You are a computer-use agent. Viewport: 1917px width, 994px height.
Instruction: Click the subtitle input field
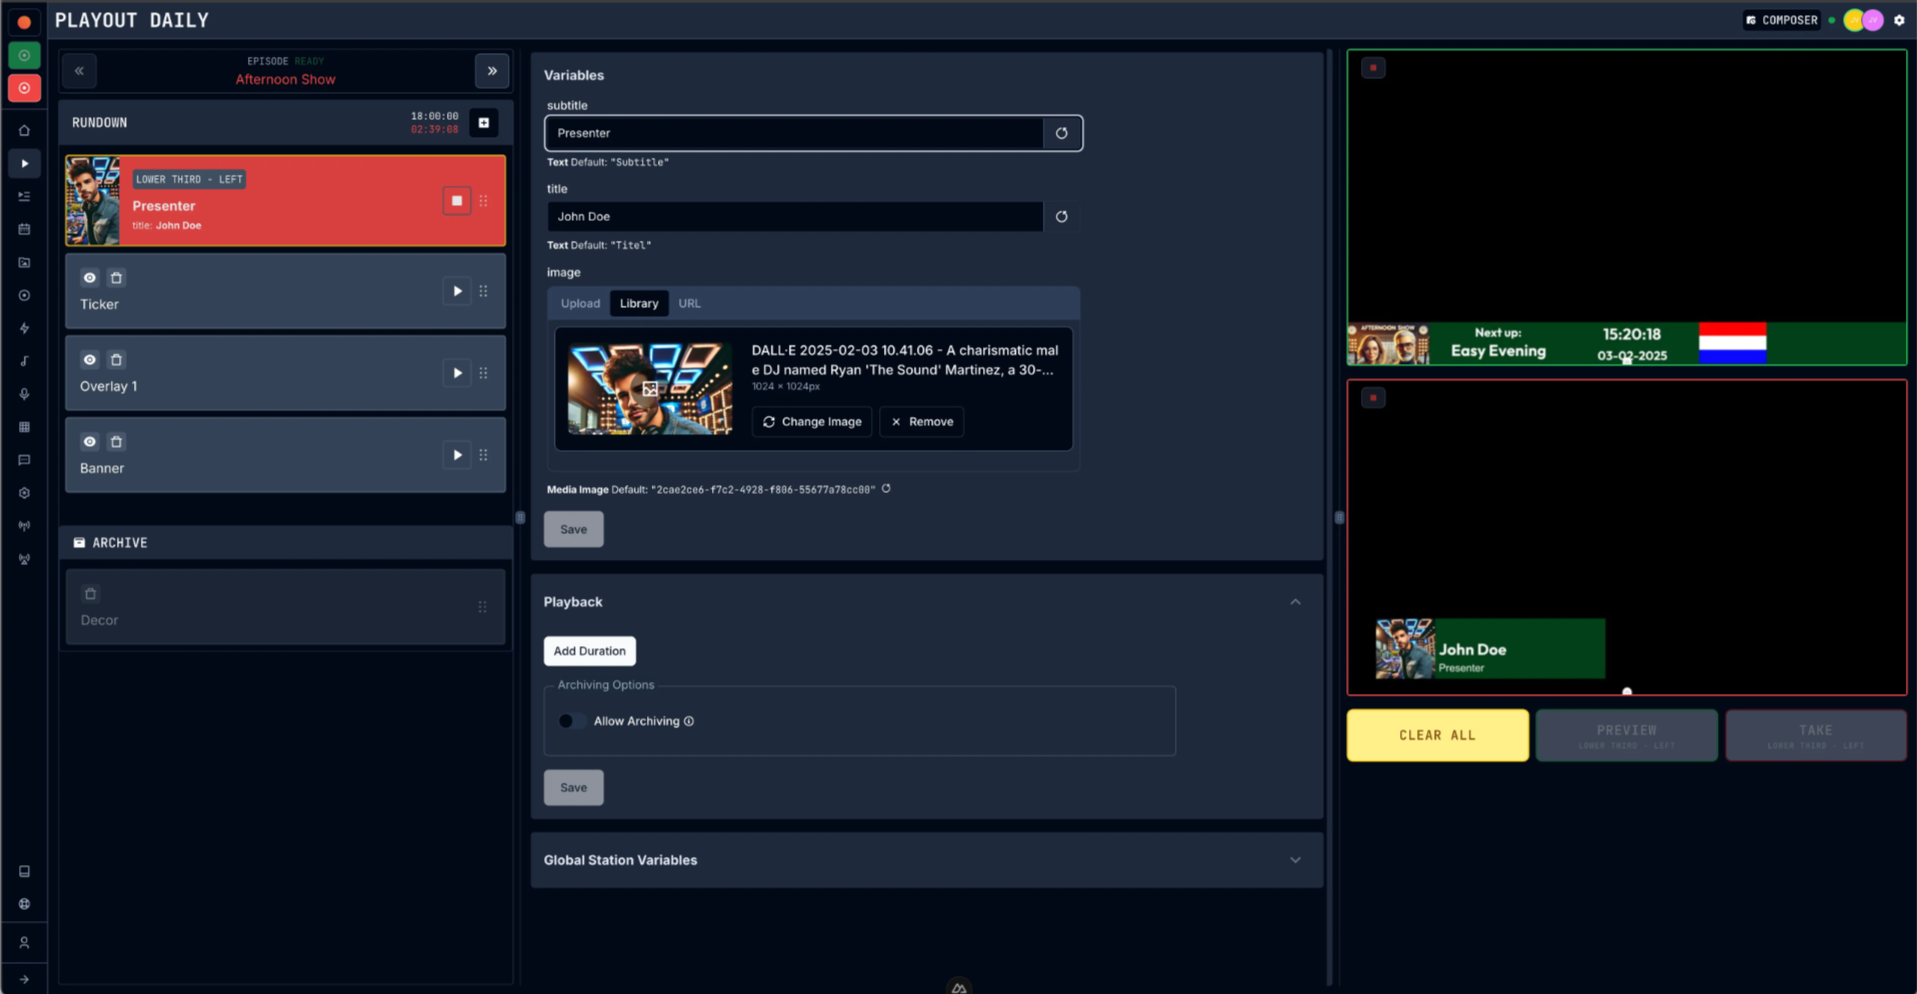pyautogui.click(x=795, y=133)
